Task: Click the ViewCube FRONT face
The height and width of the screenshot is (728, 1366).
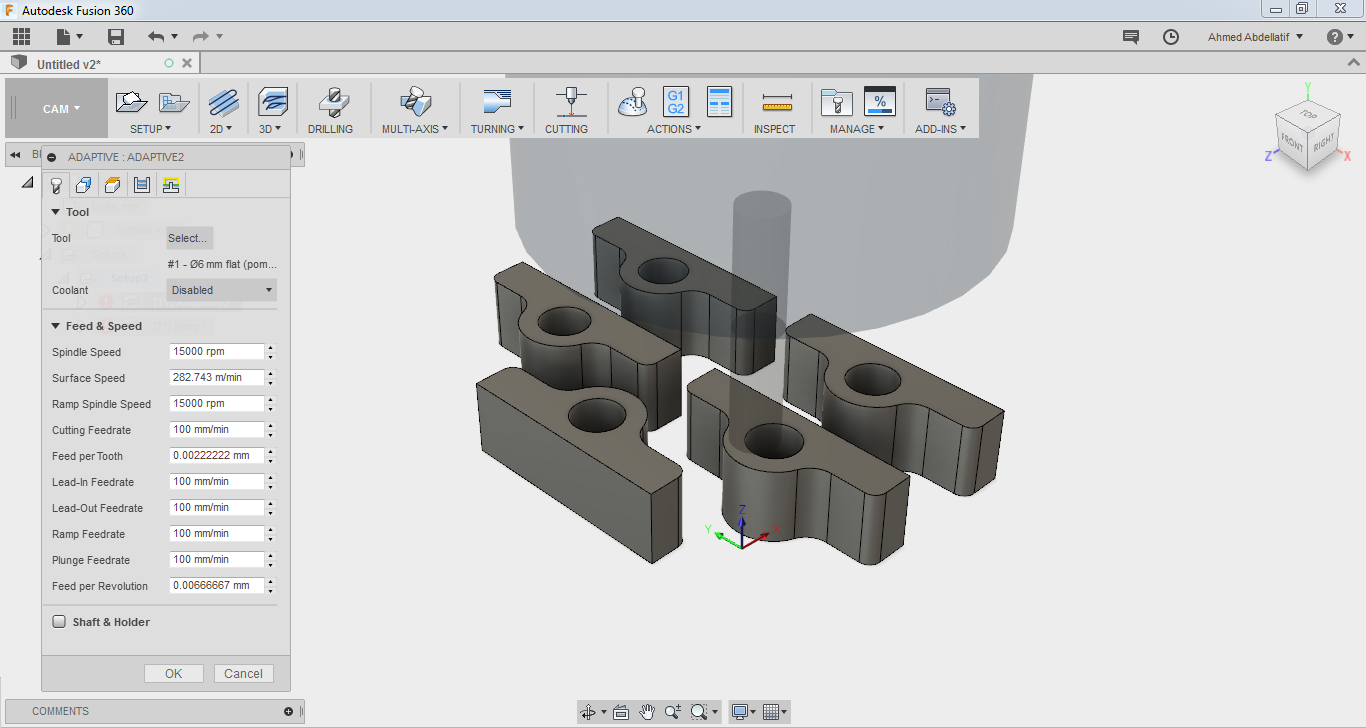Action: [1292, 145]
